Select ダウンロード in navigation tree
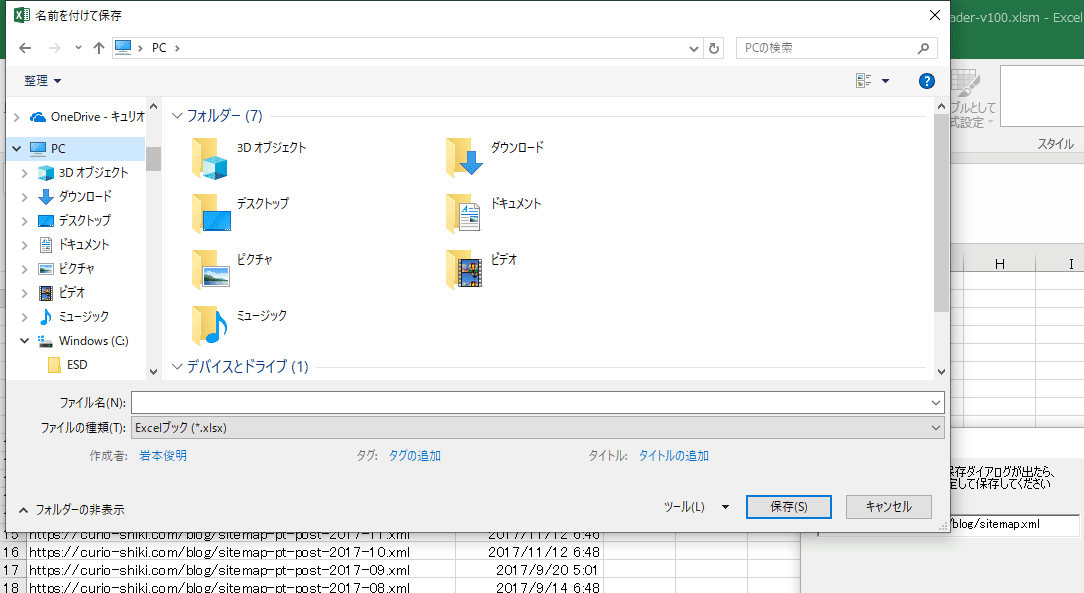This screenshot has height=593, width=1084. tap(75, 196)
